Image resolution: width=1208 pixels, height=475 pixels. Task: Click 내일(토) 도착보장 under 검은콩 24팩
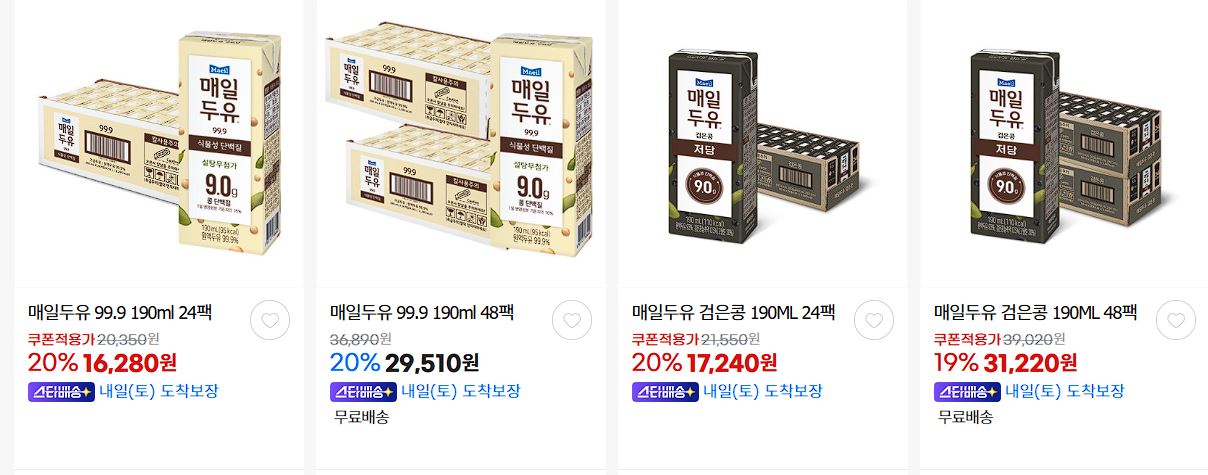tap(762, 391)
